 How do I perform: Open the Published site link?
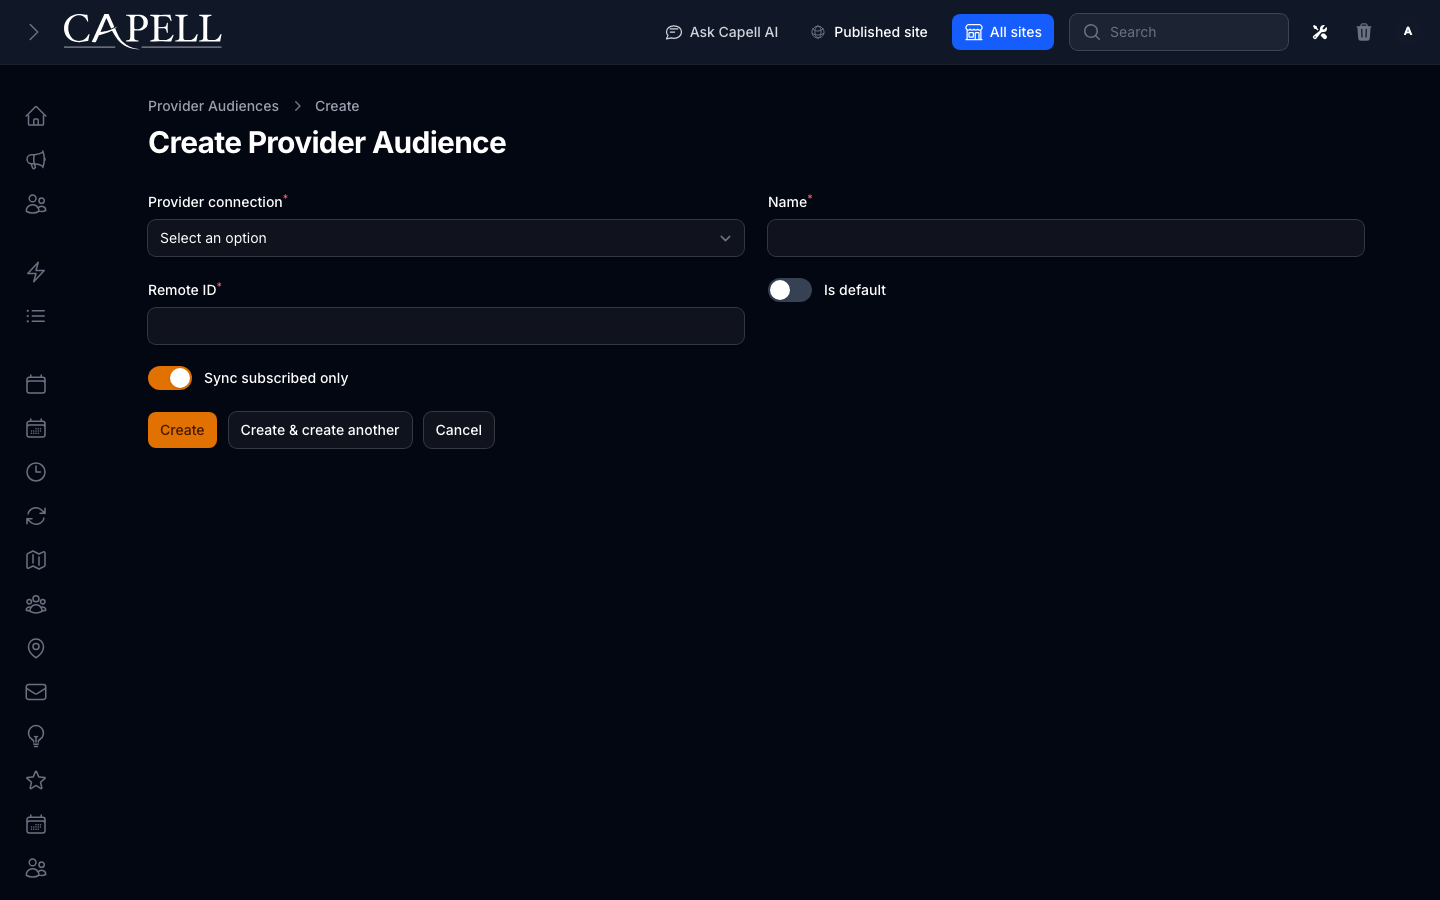tap(869, 32)
